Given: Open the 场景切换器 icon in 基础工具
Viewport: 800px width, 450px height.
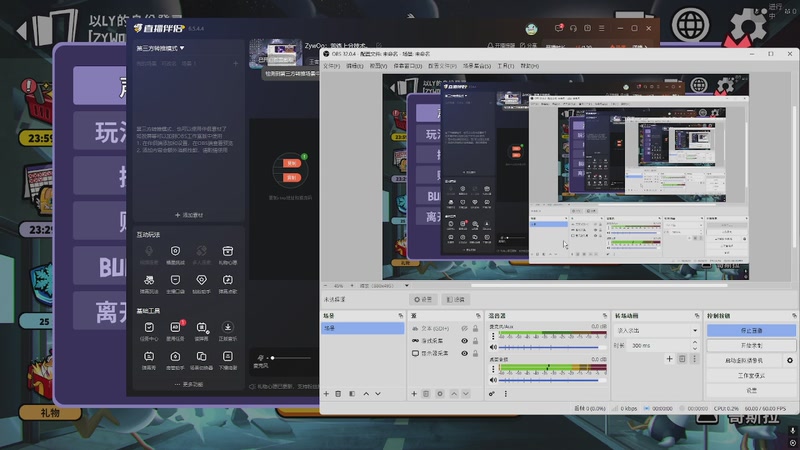Looking at the screenshot, I should 202,356.
